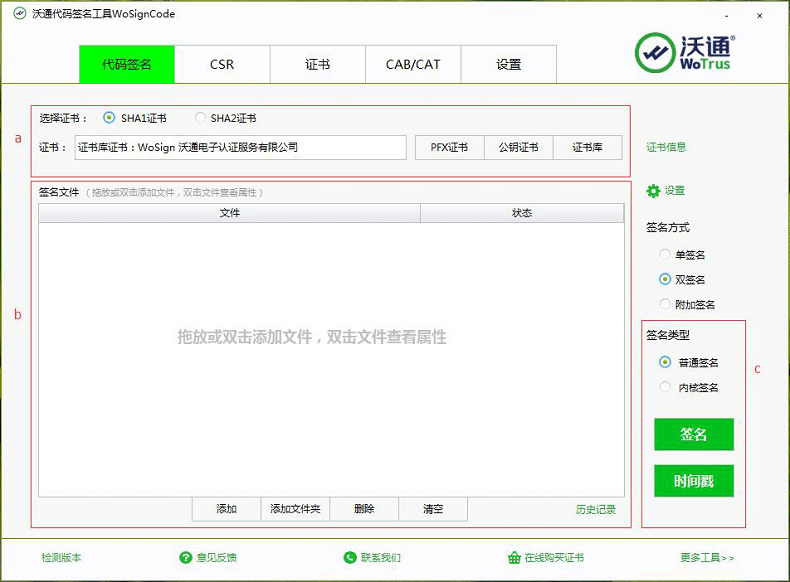
Task: Click the PFX证书 button
Action: (x=449, y=147)
